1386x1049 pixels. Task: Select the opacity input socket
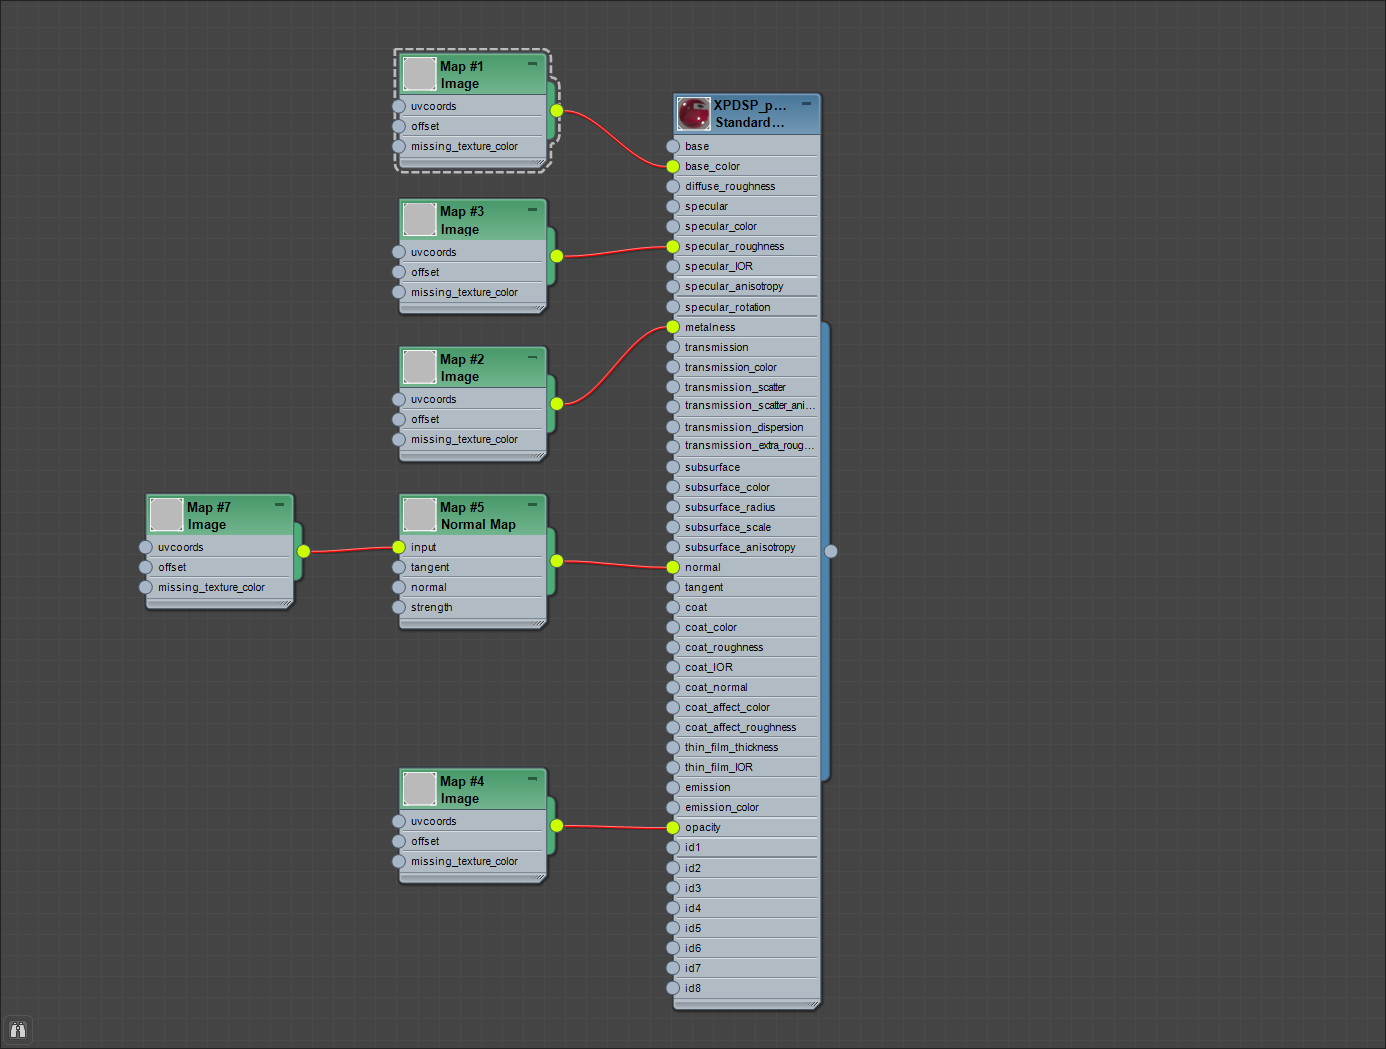coord(672,827)
